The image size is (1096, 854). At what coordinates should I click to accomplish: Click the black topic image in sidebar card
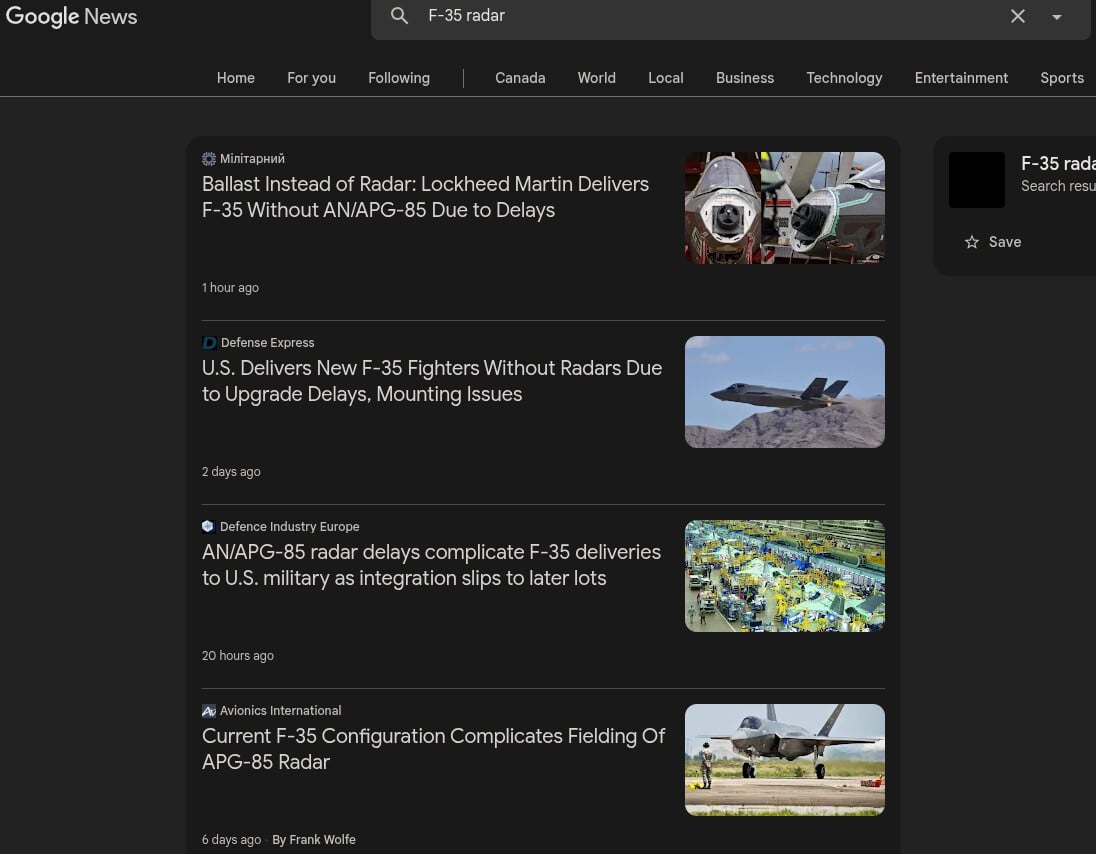(x=976, y=180)
